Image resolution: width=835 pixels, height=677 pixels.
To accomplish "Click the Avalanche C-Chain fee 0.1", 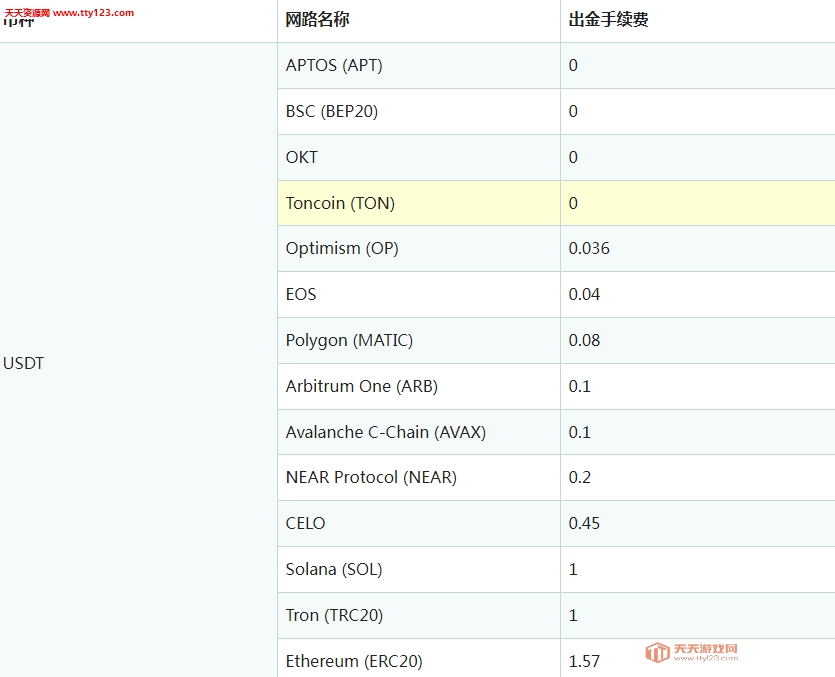I will coord(579,432).
